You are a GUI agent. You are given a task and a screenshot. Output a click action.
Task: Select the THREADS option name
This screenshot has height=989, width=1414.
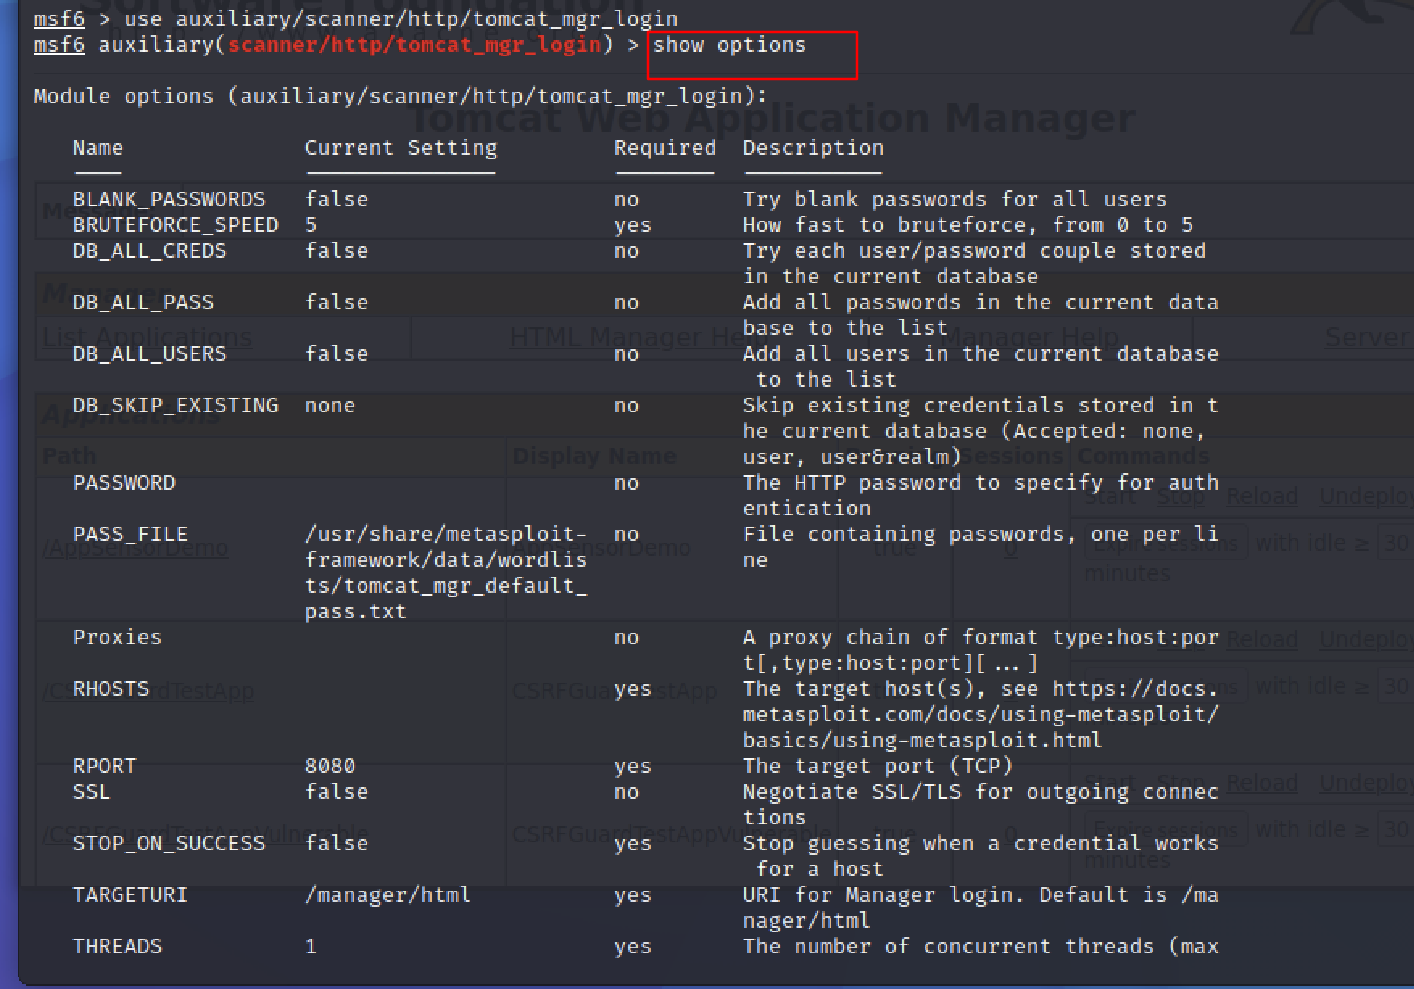(x=117, y=946)
